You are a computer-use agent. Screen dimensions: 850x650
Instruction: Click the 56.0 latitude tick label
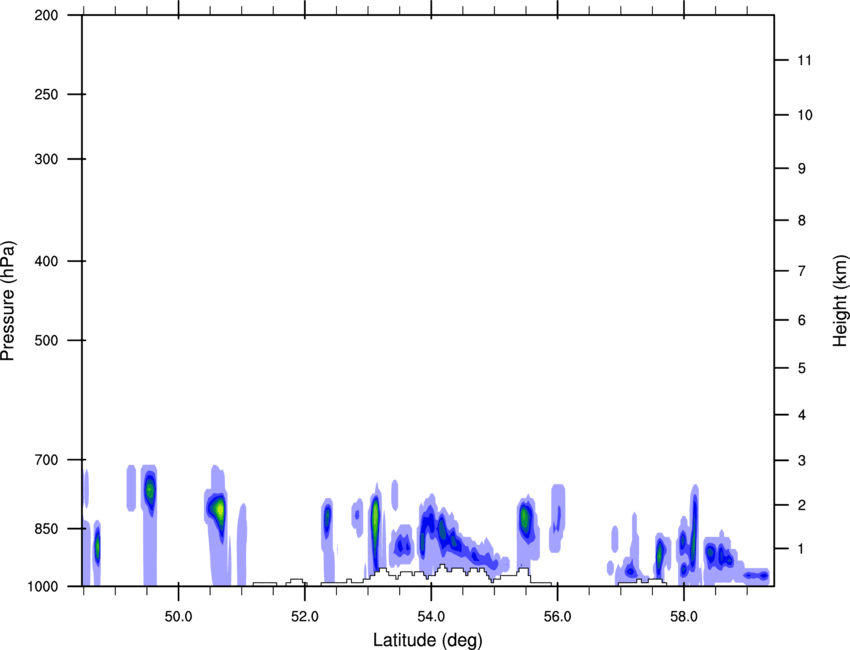(x=558, y=616)
